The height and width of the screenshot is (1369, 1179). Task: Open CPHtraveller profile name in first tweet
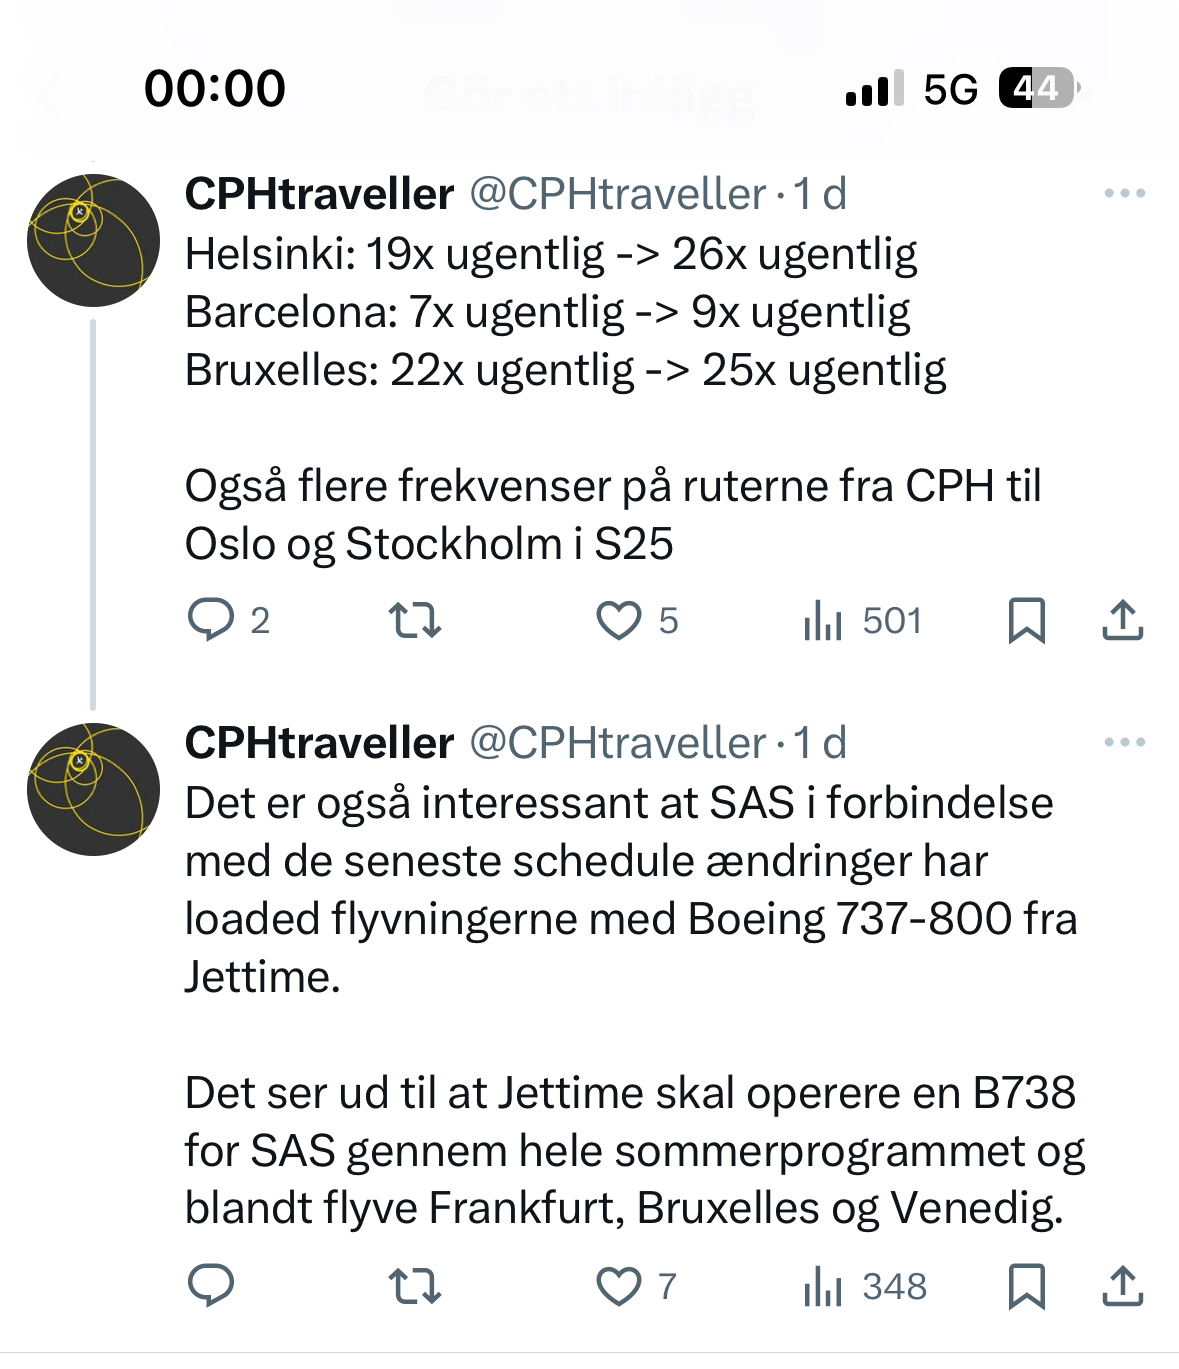coord(319,194)
